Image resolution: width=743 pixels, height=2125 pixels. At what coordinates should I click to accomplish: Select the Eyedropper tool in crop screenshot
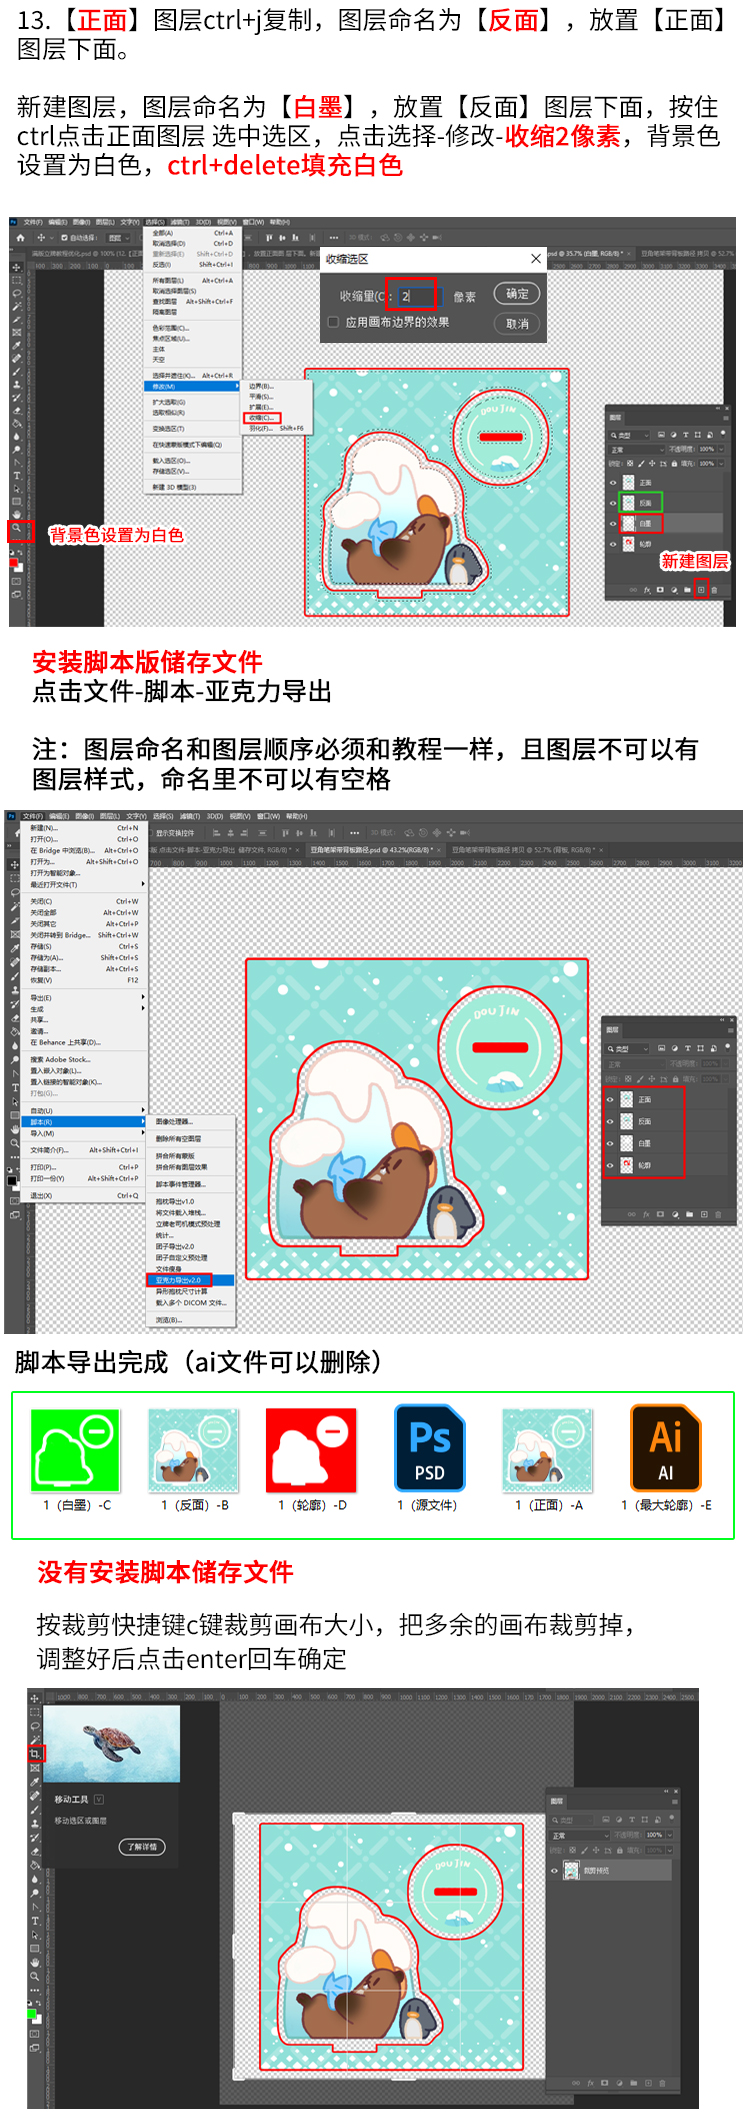click(35, 1782)
